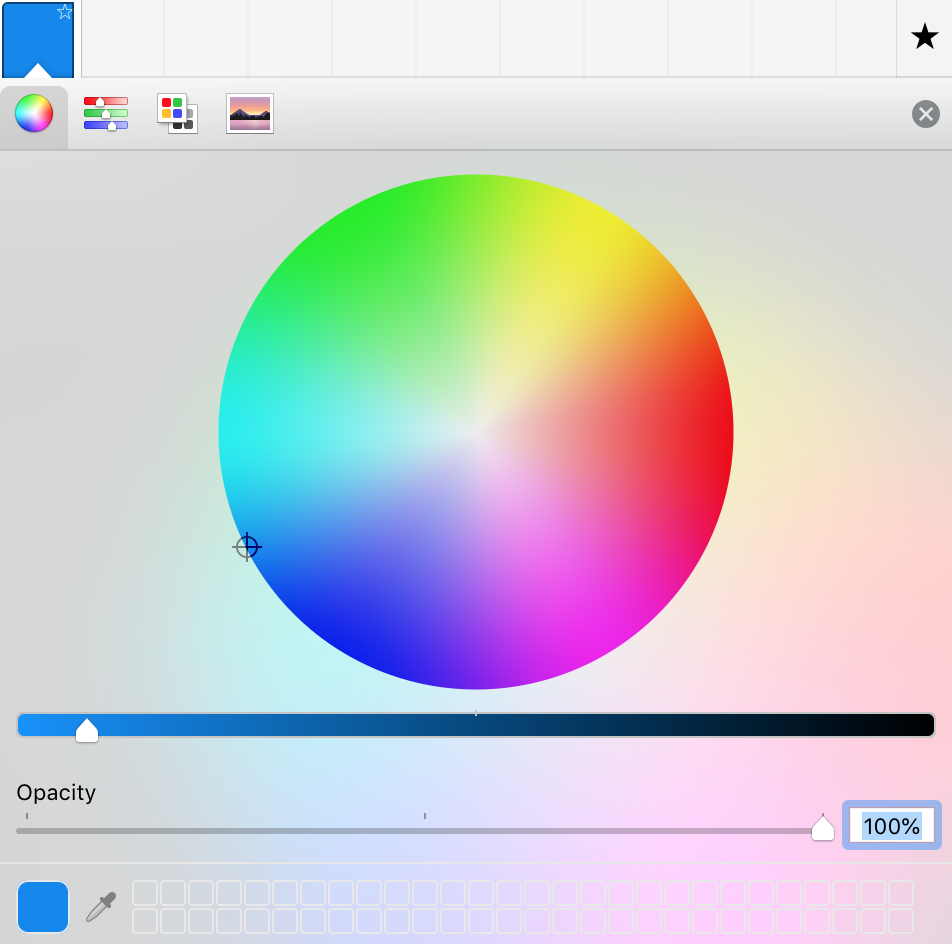Image resolution: width=952 pixels, height=944 pixels.
Task: Select the Color Wheel tab
Action: [33, 114]
